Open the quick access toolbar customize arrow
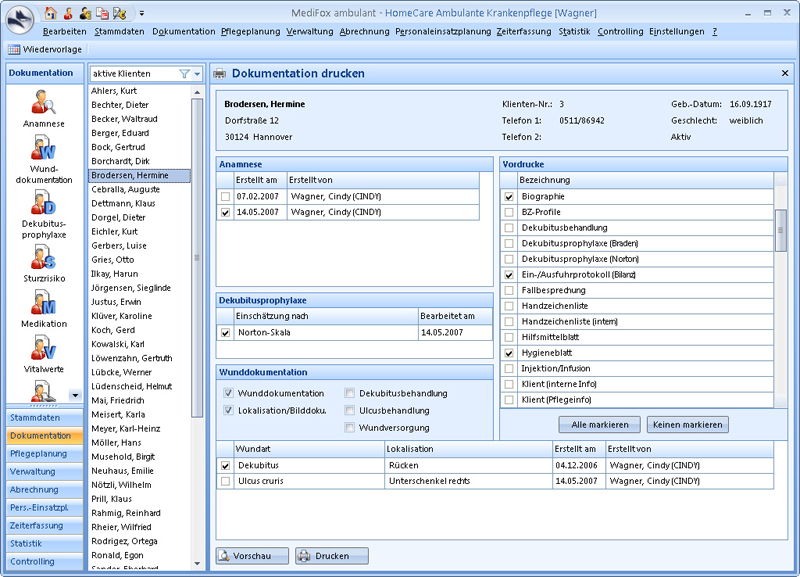 pyautogui.click(x=142, y=14)
